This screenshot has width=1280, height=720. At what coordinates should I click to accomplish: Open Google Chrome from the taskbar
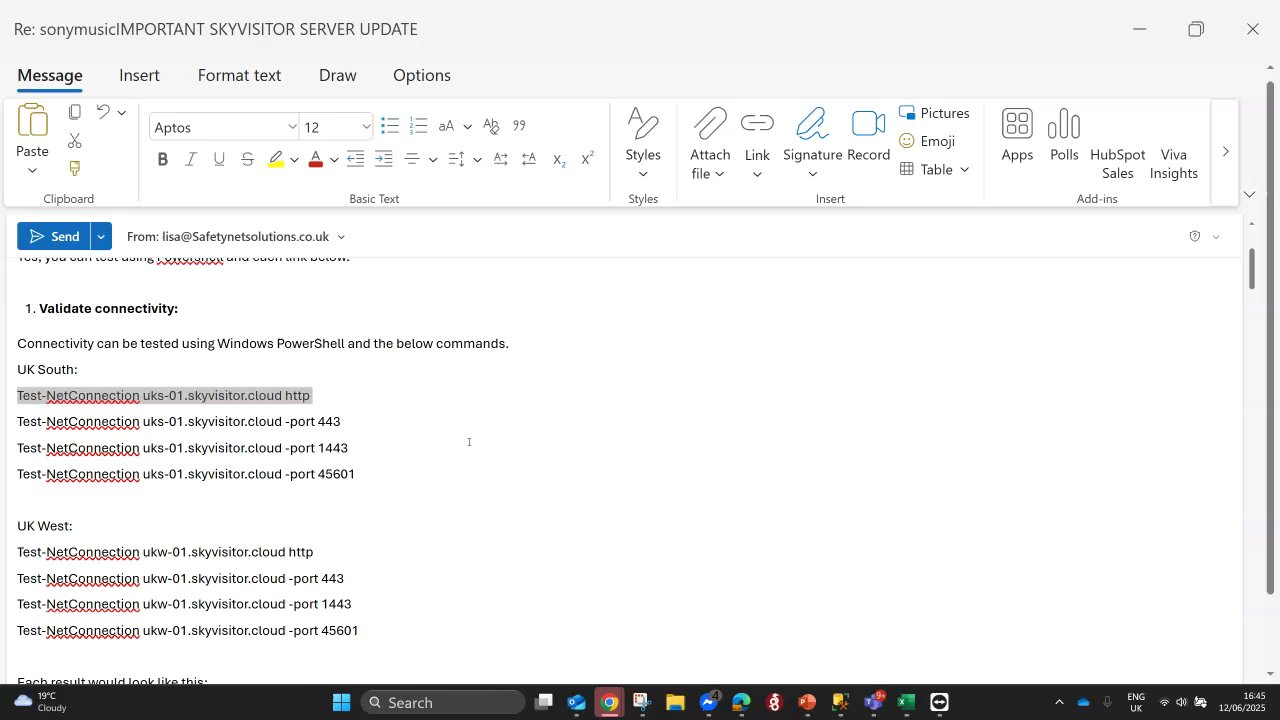point(609,702)
